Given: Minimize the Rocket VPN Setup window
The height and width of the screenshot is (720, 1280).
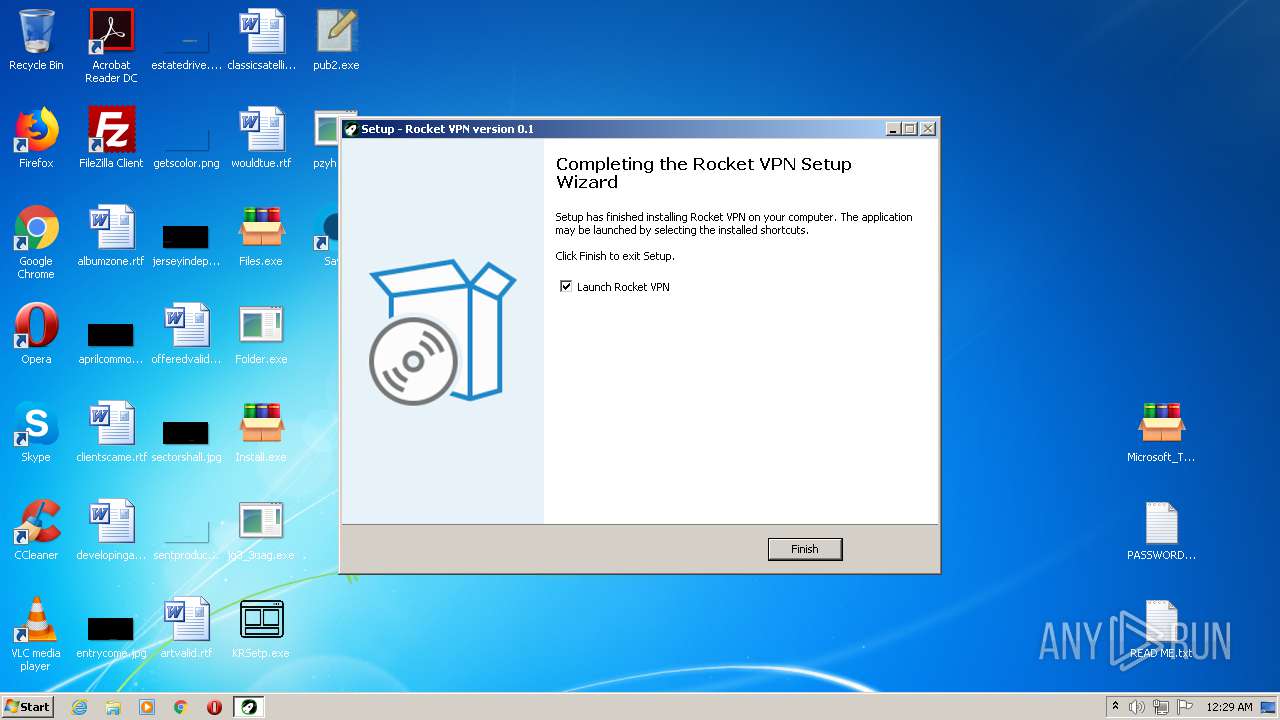Looking at the screenshot, I should [893, 129].
